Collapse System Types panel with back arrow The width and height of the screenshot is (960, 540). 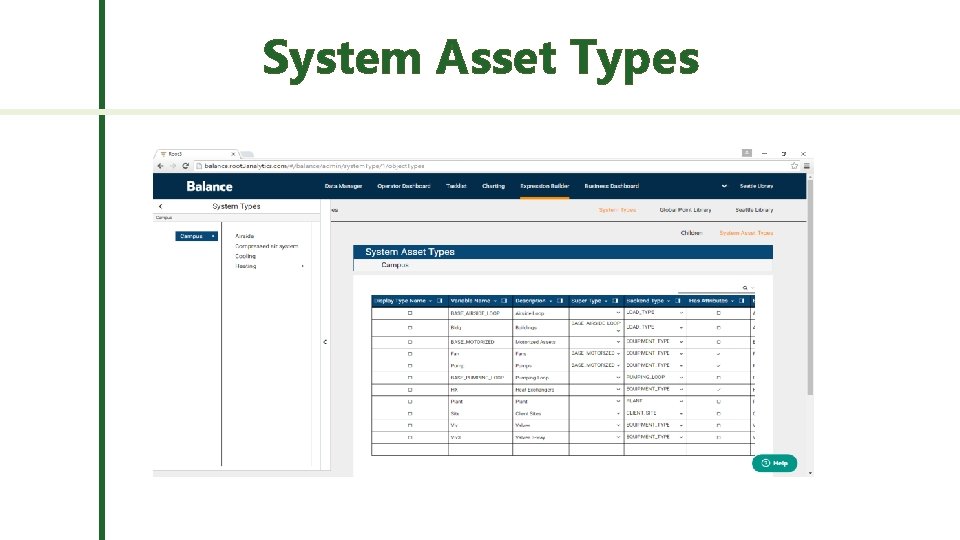point(160,206)
